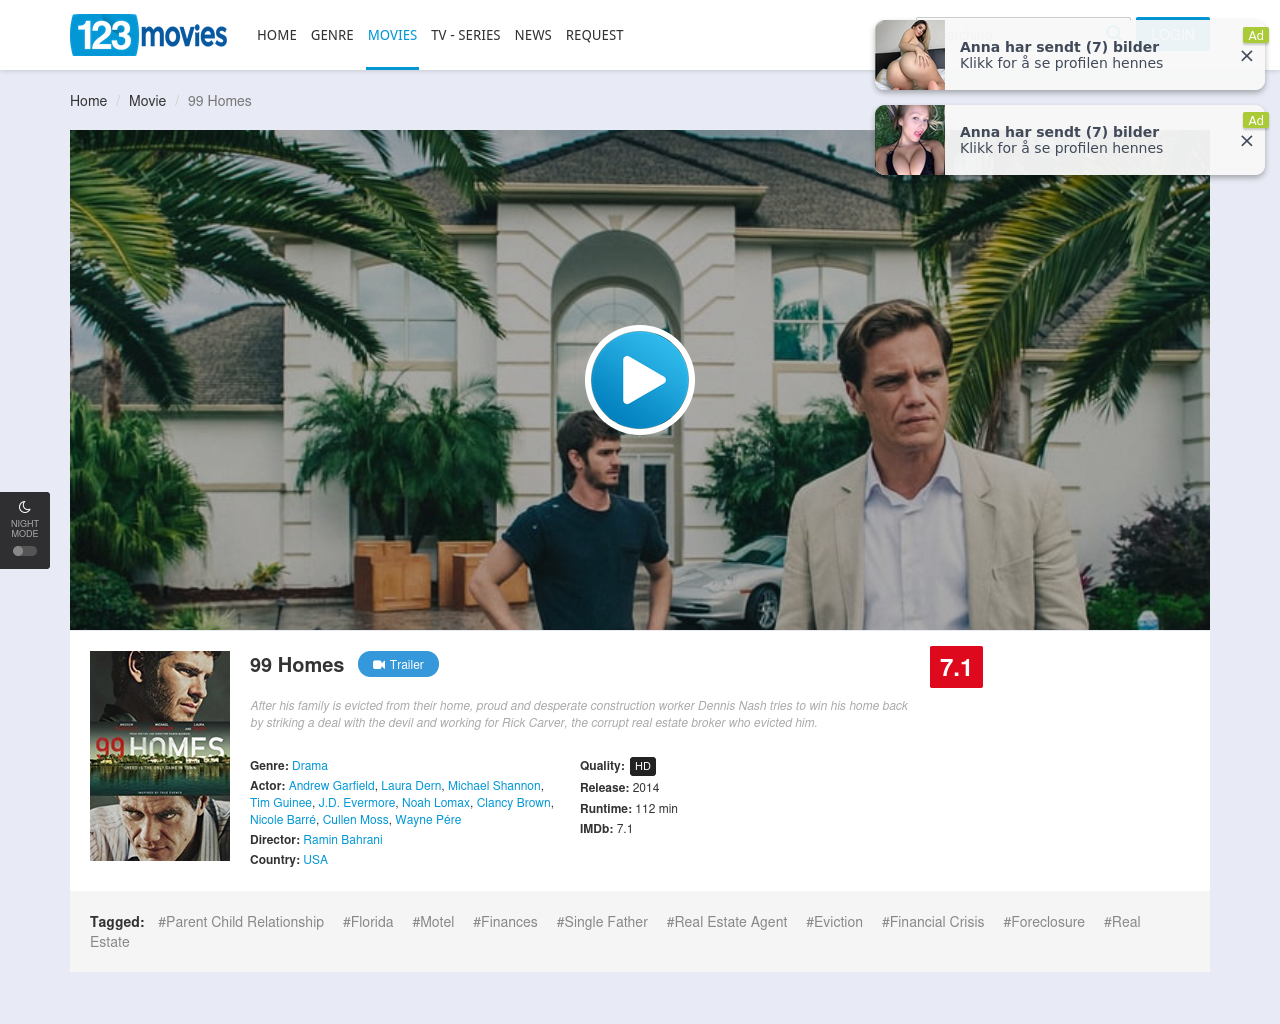View actor Noah Lomax

436,803
